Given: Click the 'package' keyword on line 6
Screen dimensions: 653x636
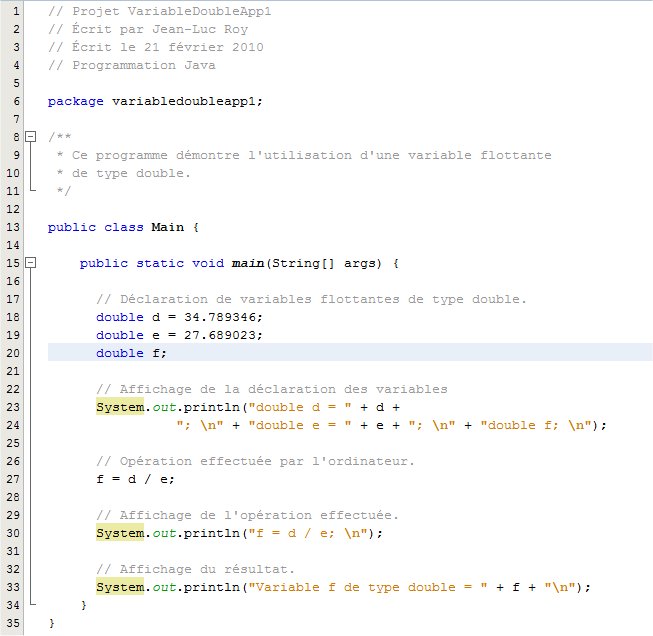Looking at the screenshot, I should coord(75,102).
